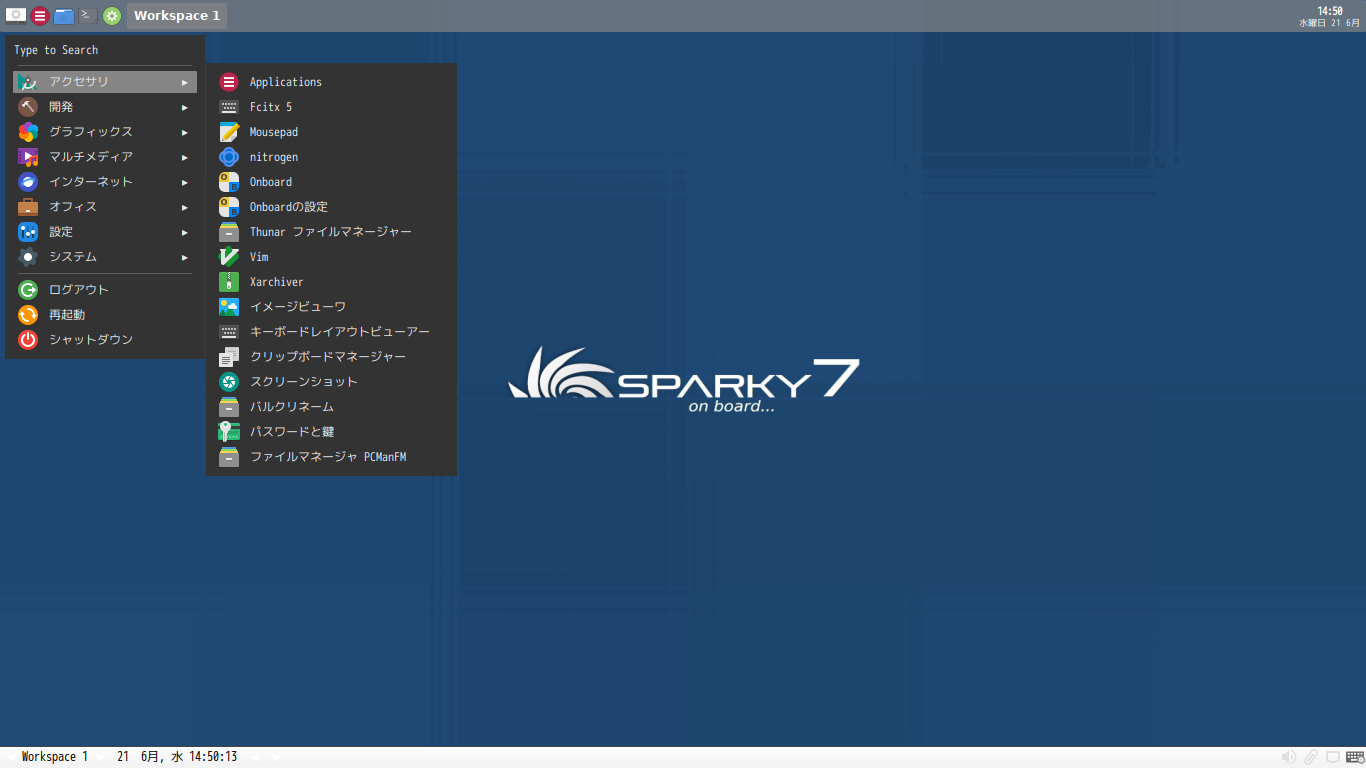Open Applications from the accessories submenu
Image resolution: width=1366 pixels, height=768 pixels.
point(331,82)
